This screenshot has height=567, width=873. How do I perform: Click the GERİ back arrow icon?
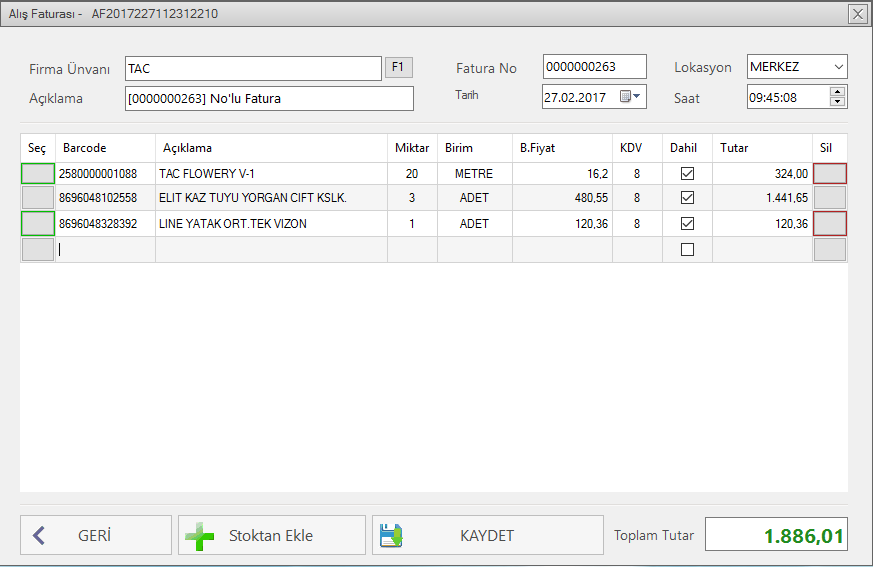point(39,535)
